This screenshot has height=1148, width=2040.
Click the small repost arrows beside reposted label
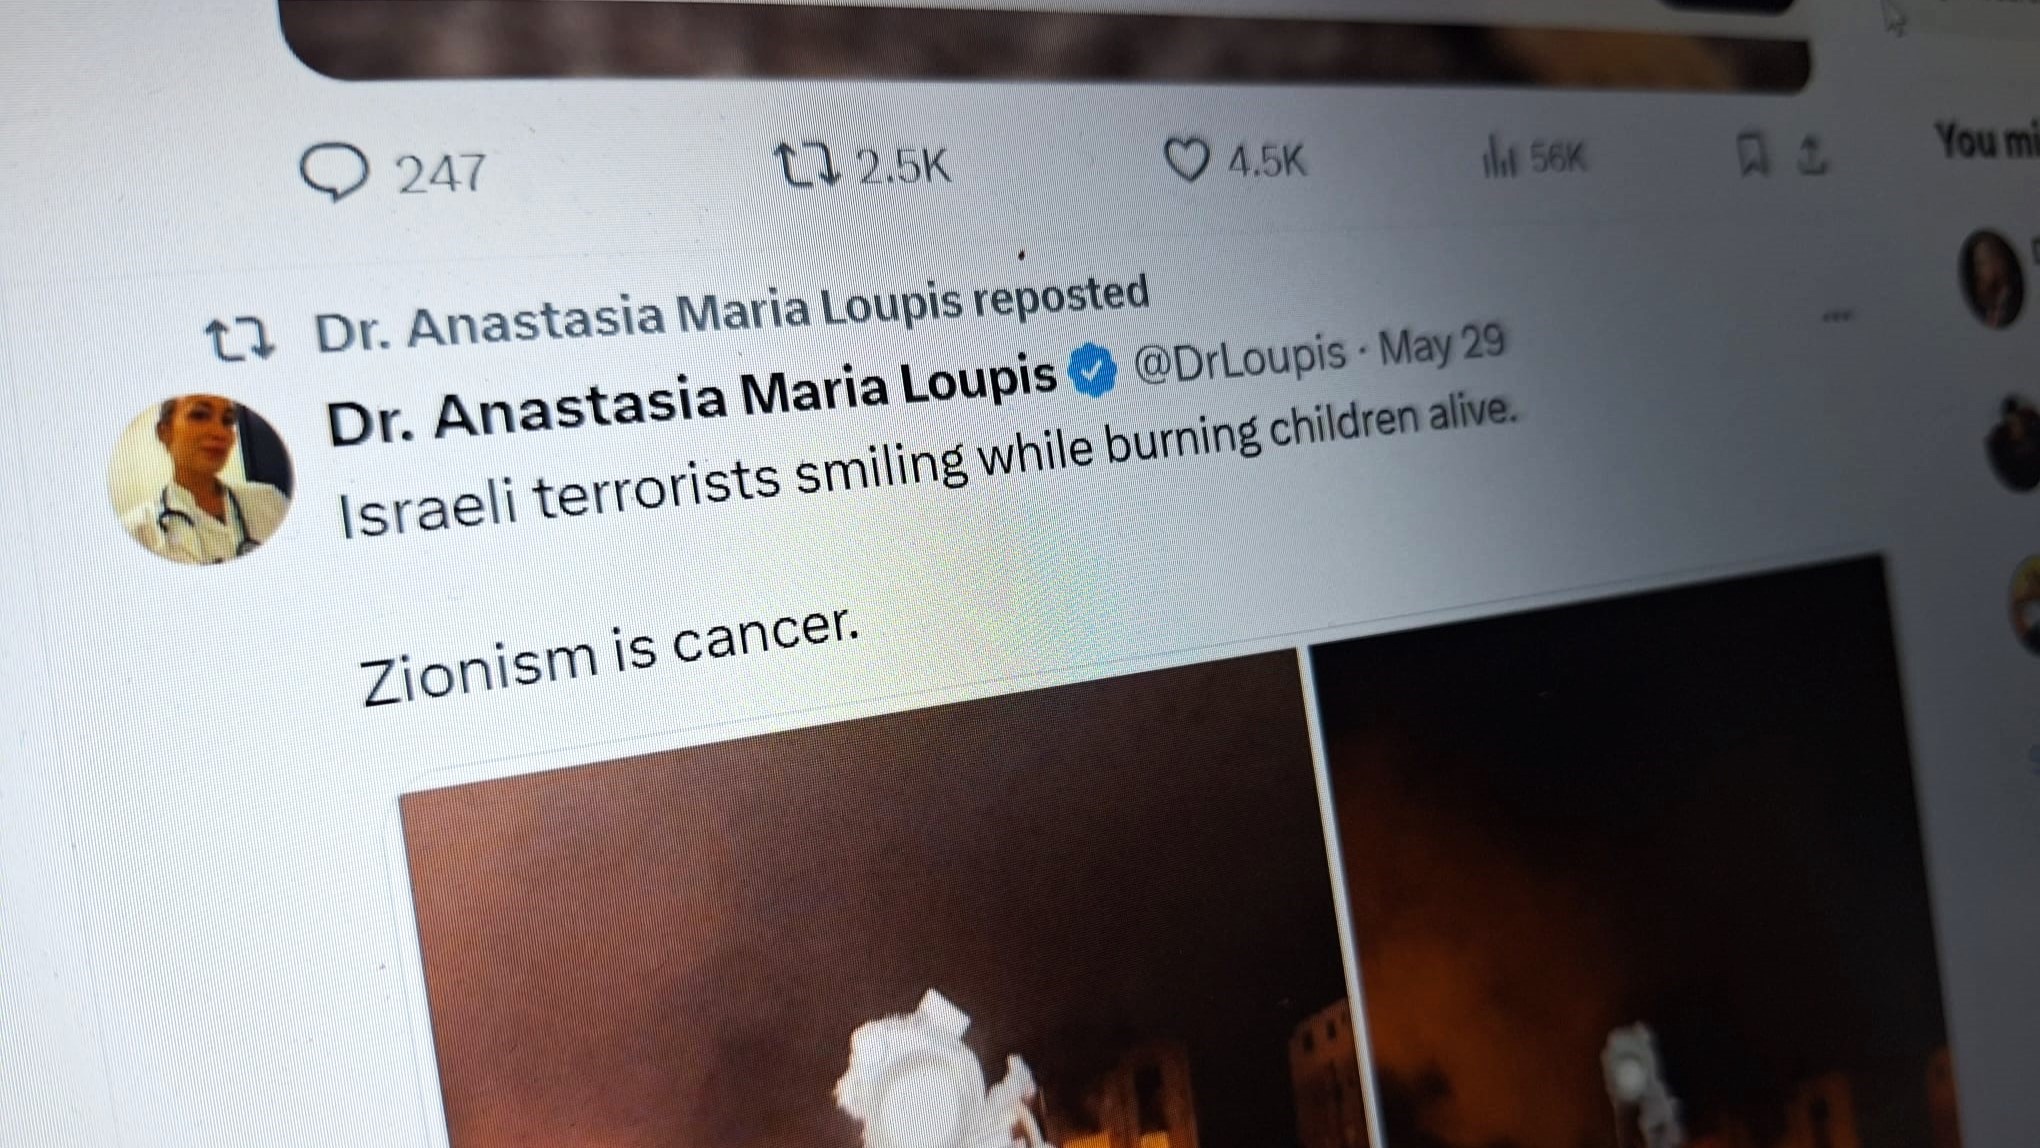239,339
